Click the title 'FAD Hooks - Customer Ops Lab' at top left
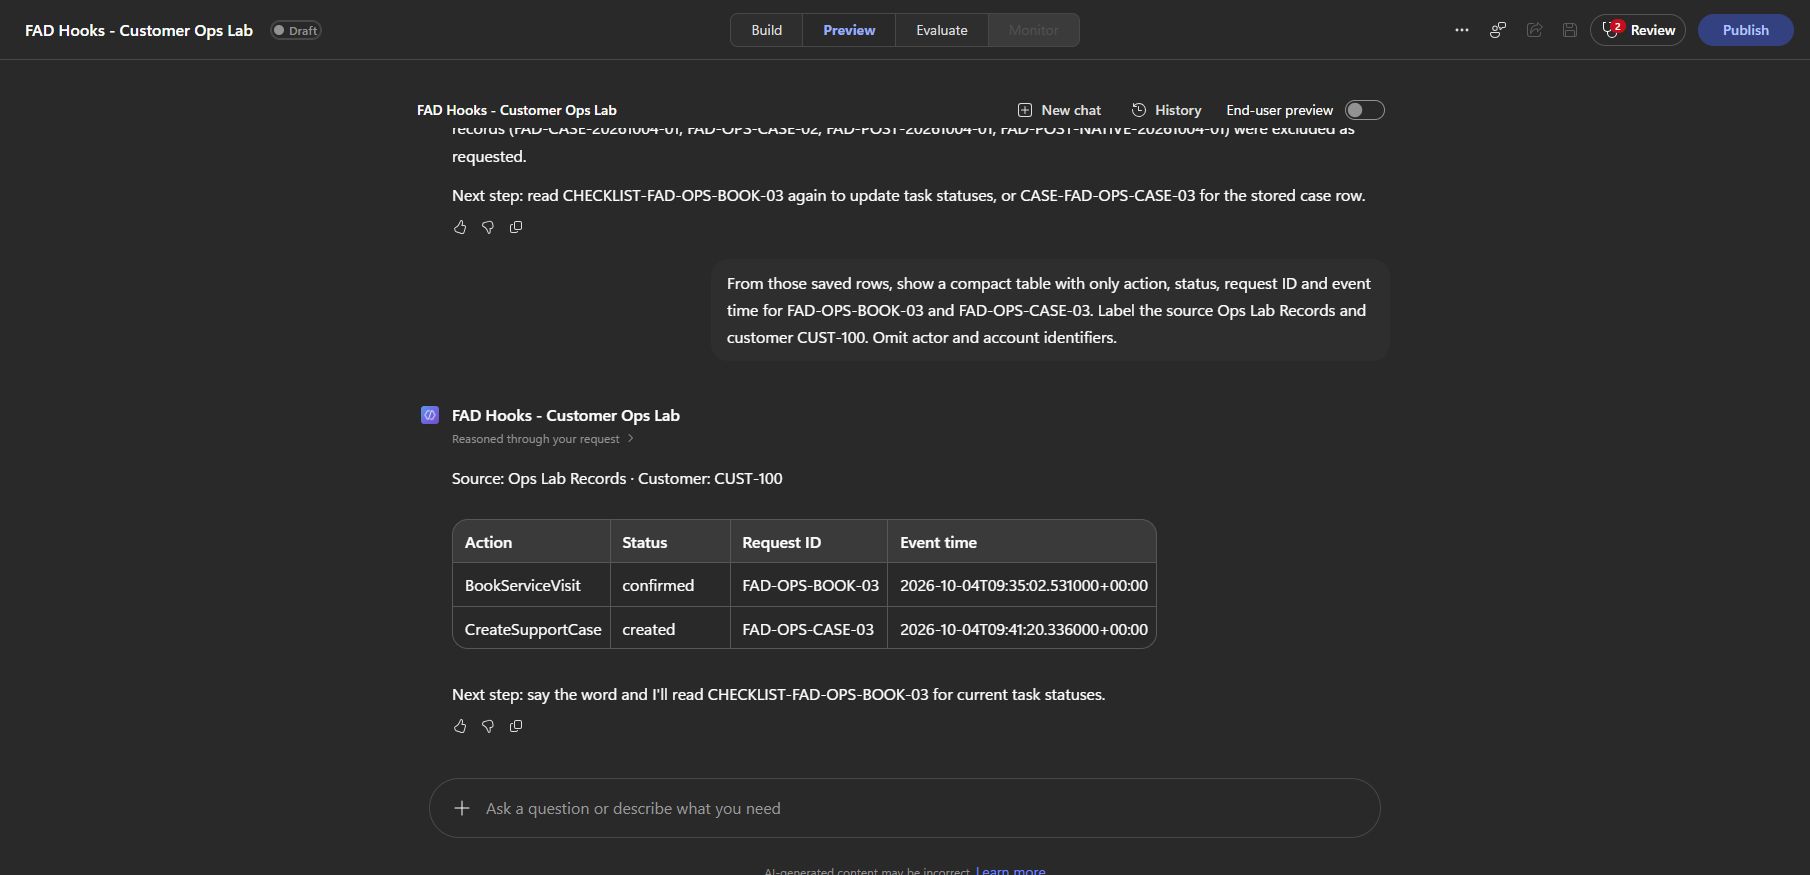This screenshot has height=875, width=1810. point(139,30)
